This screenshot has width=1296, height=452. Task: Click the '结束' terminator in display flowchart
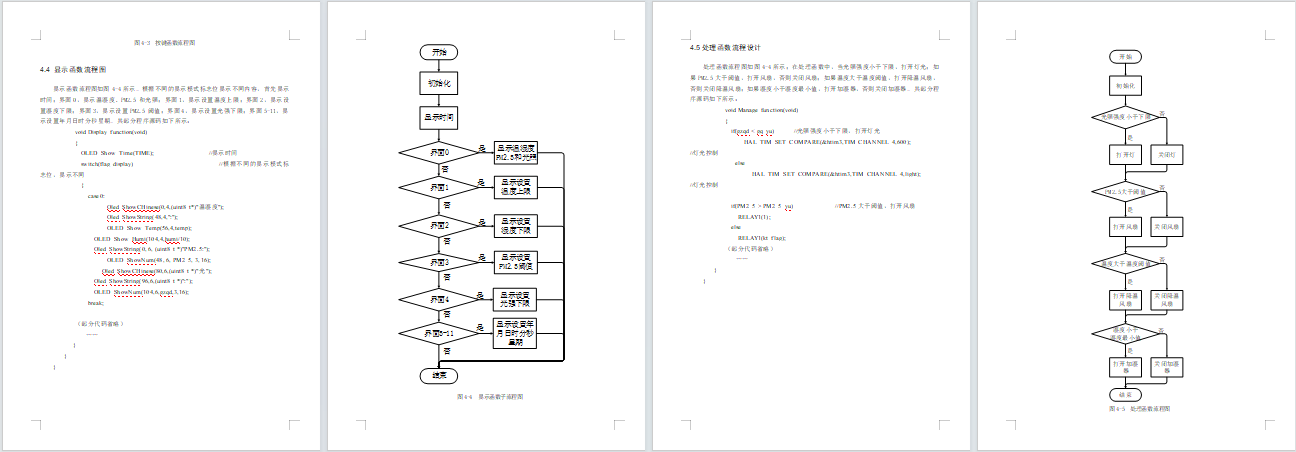point(438,375)
